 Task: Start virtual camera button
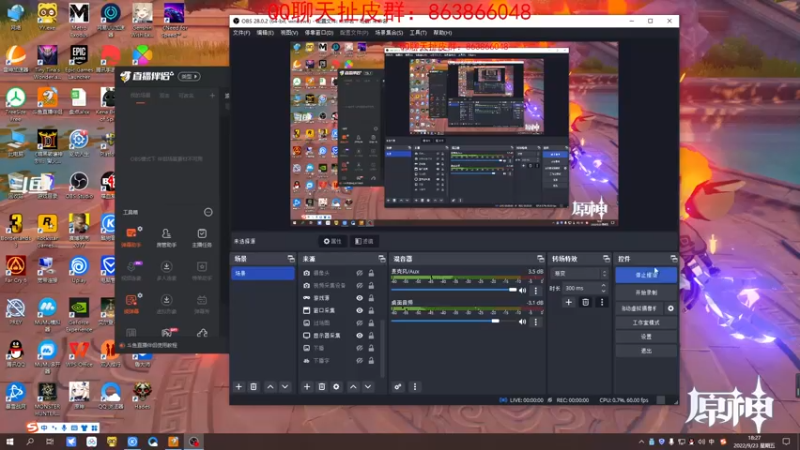tap(639, 308)
